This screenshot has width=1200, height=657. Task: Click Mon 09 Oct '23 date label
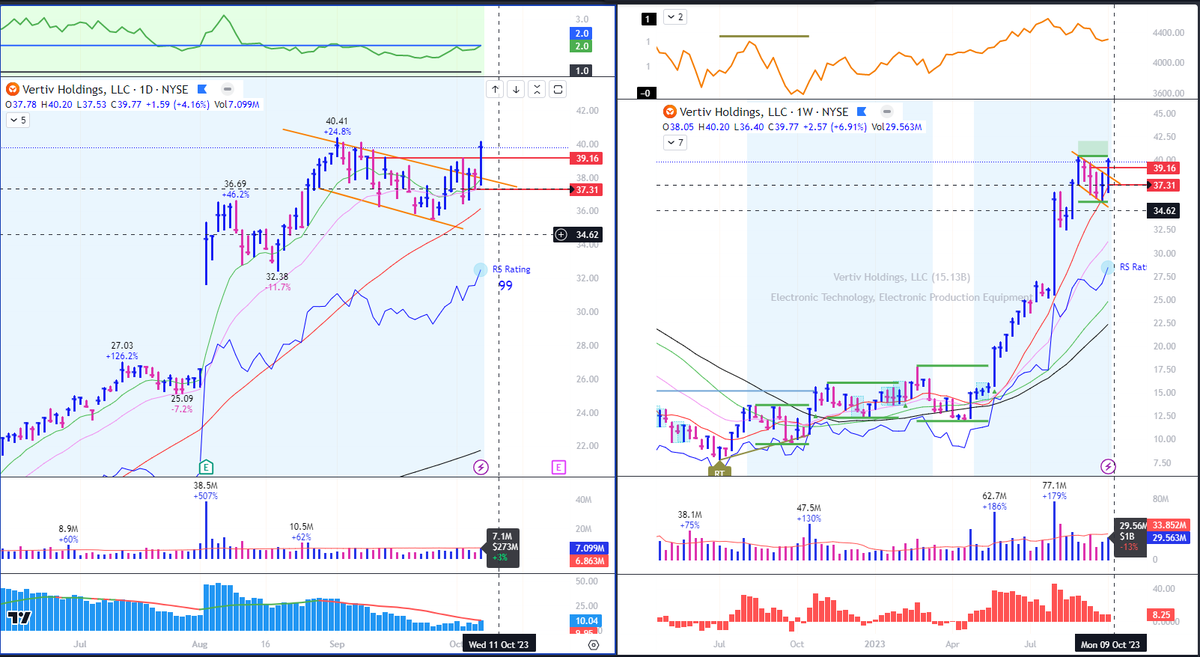(x=1108, y=646)
